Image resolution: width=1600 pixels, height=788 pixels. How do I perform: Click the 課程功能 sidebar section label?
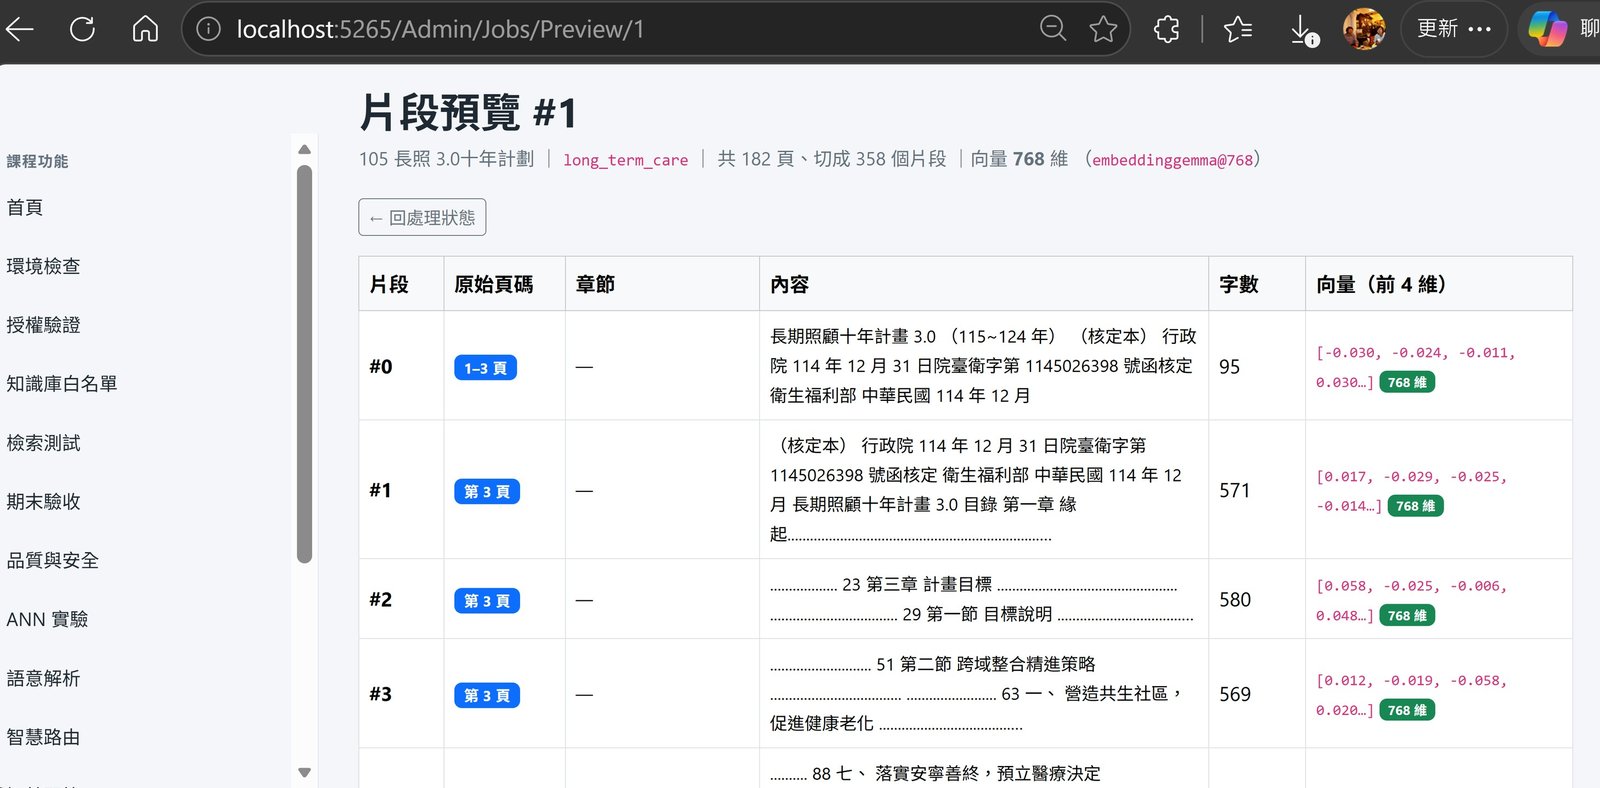click(37, 161)
